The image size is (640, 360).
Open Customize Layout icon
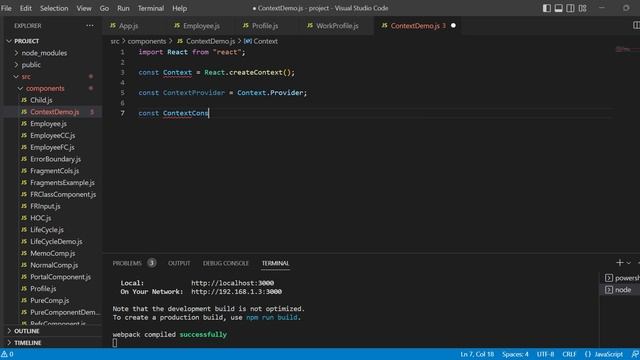point(582,8)
